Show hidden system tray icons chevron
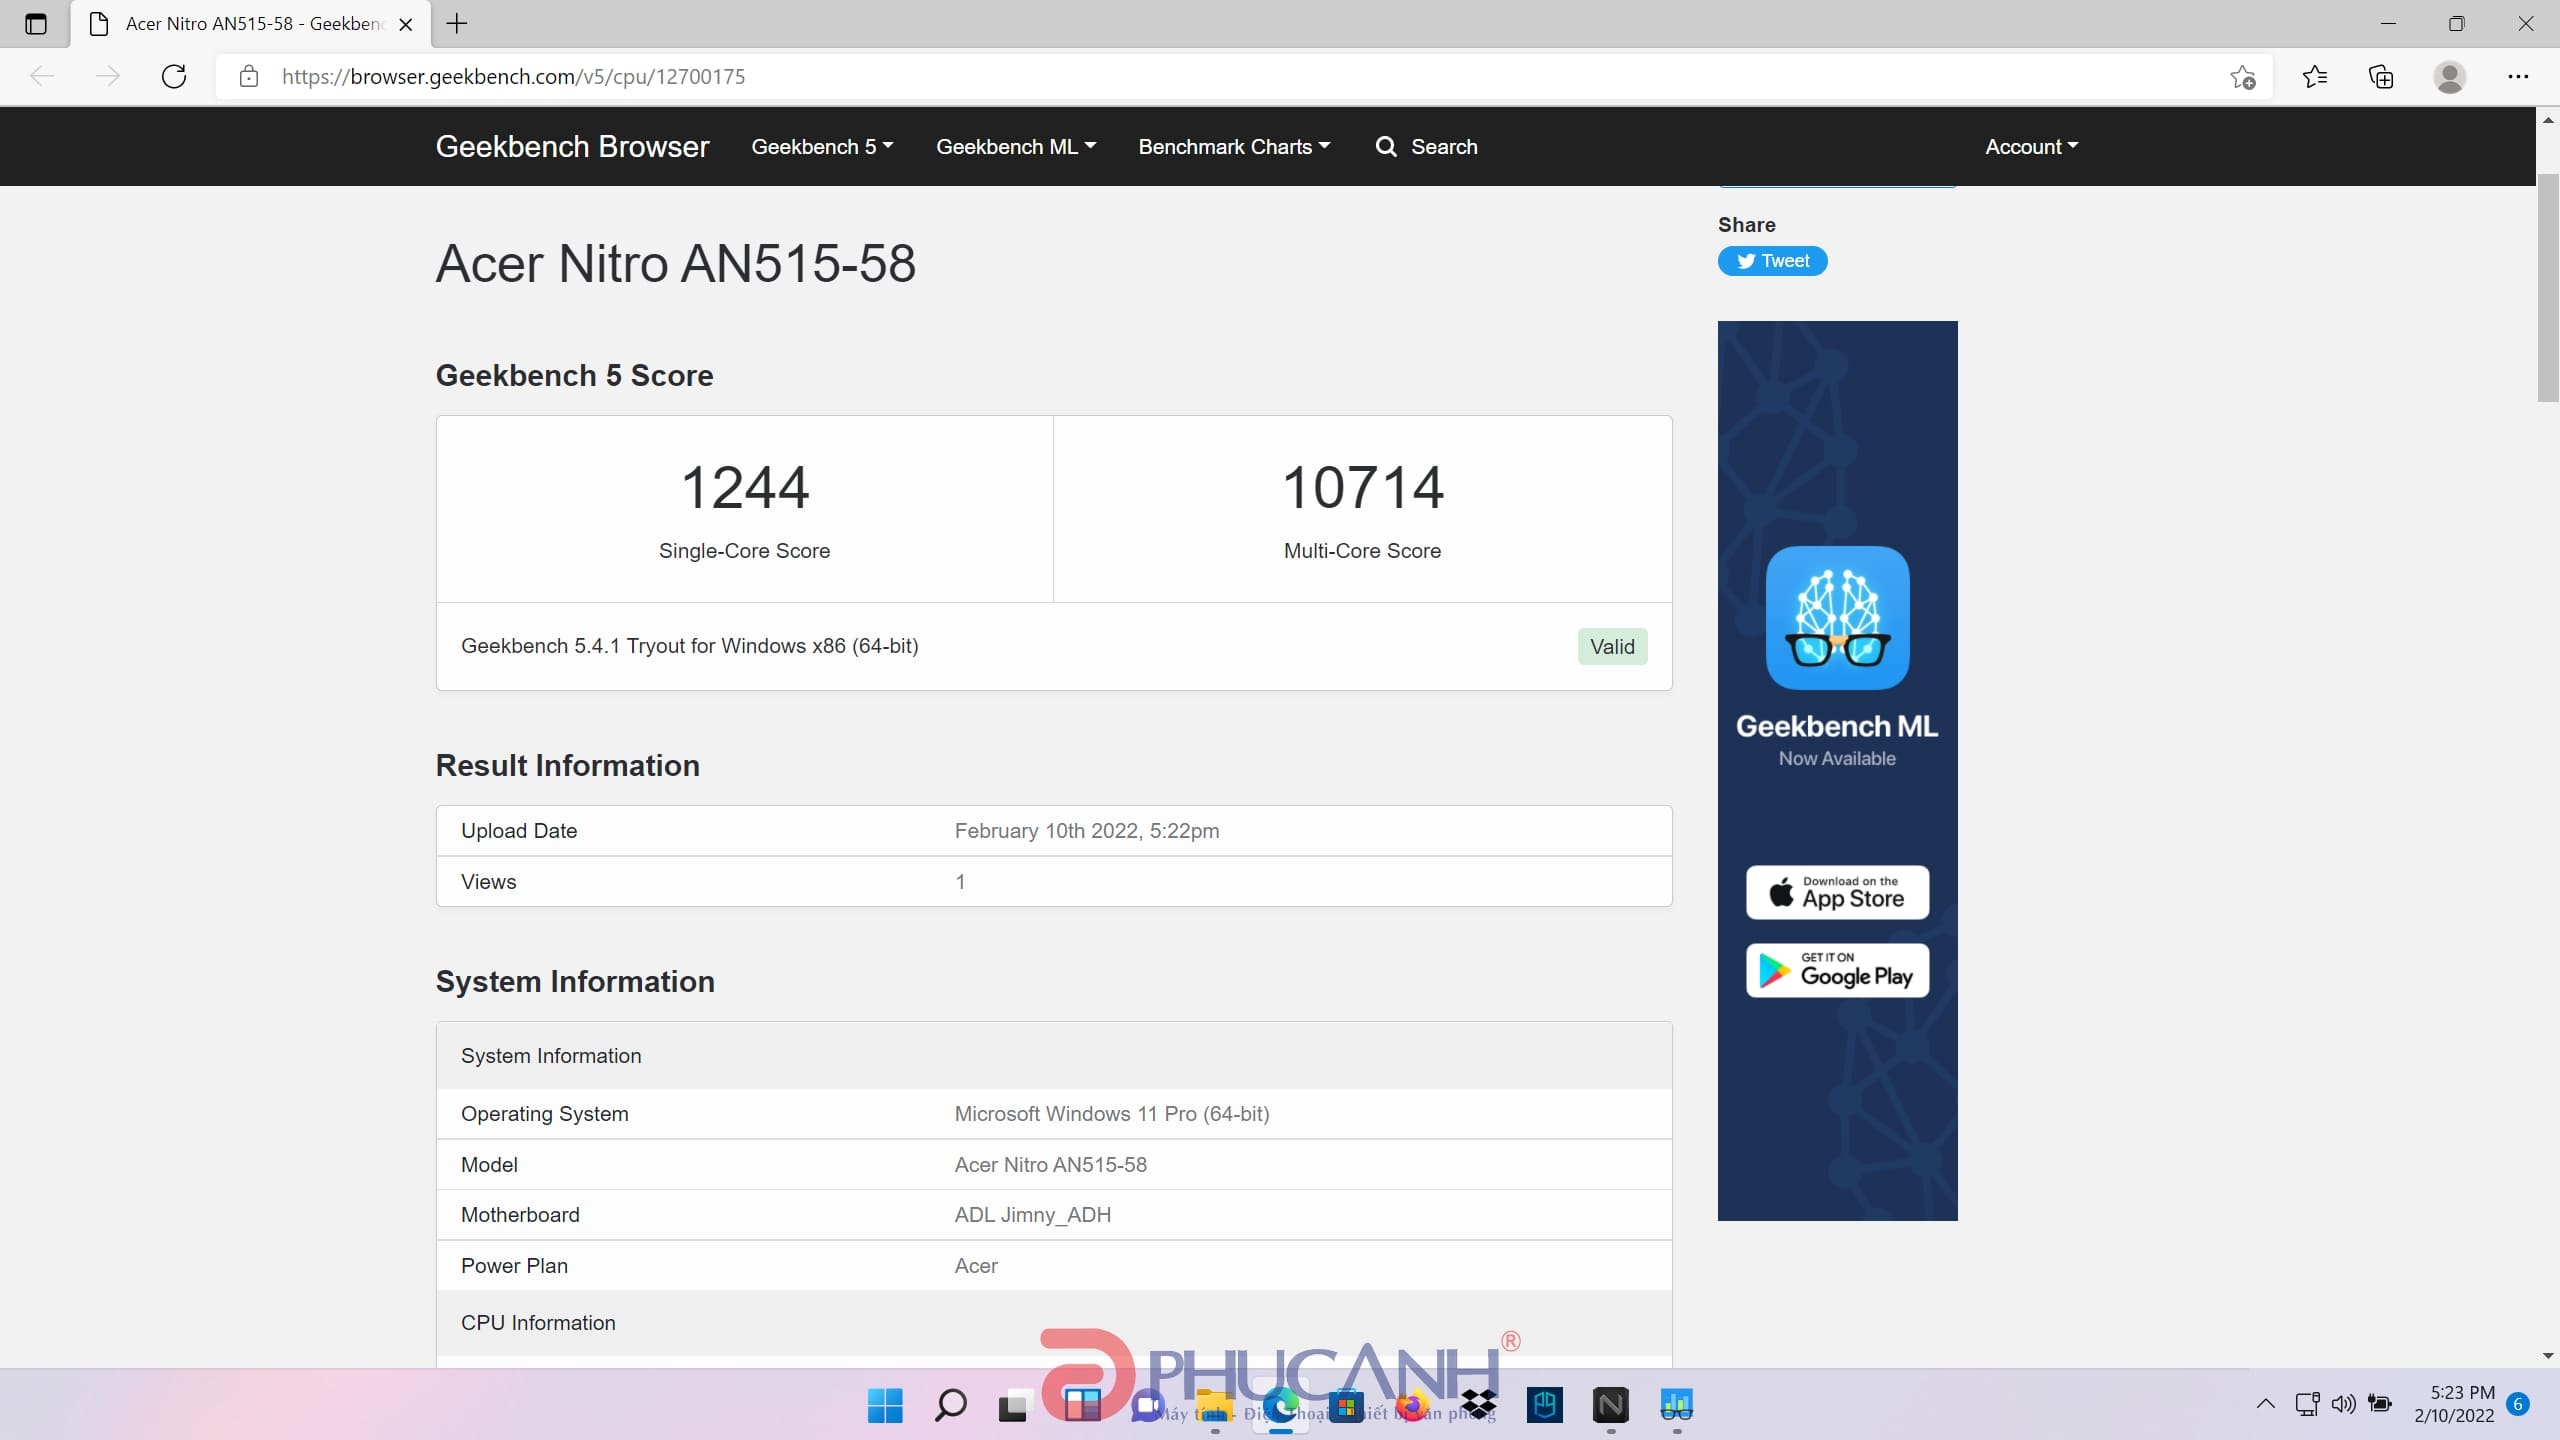Image resolution: width=2560 pixels, height=1440 pixels. pos(2266,1404)
